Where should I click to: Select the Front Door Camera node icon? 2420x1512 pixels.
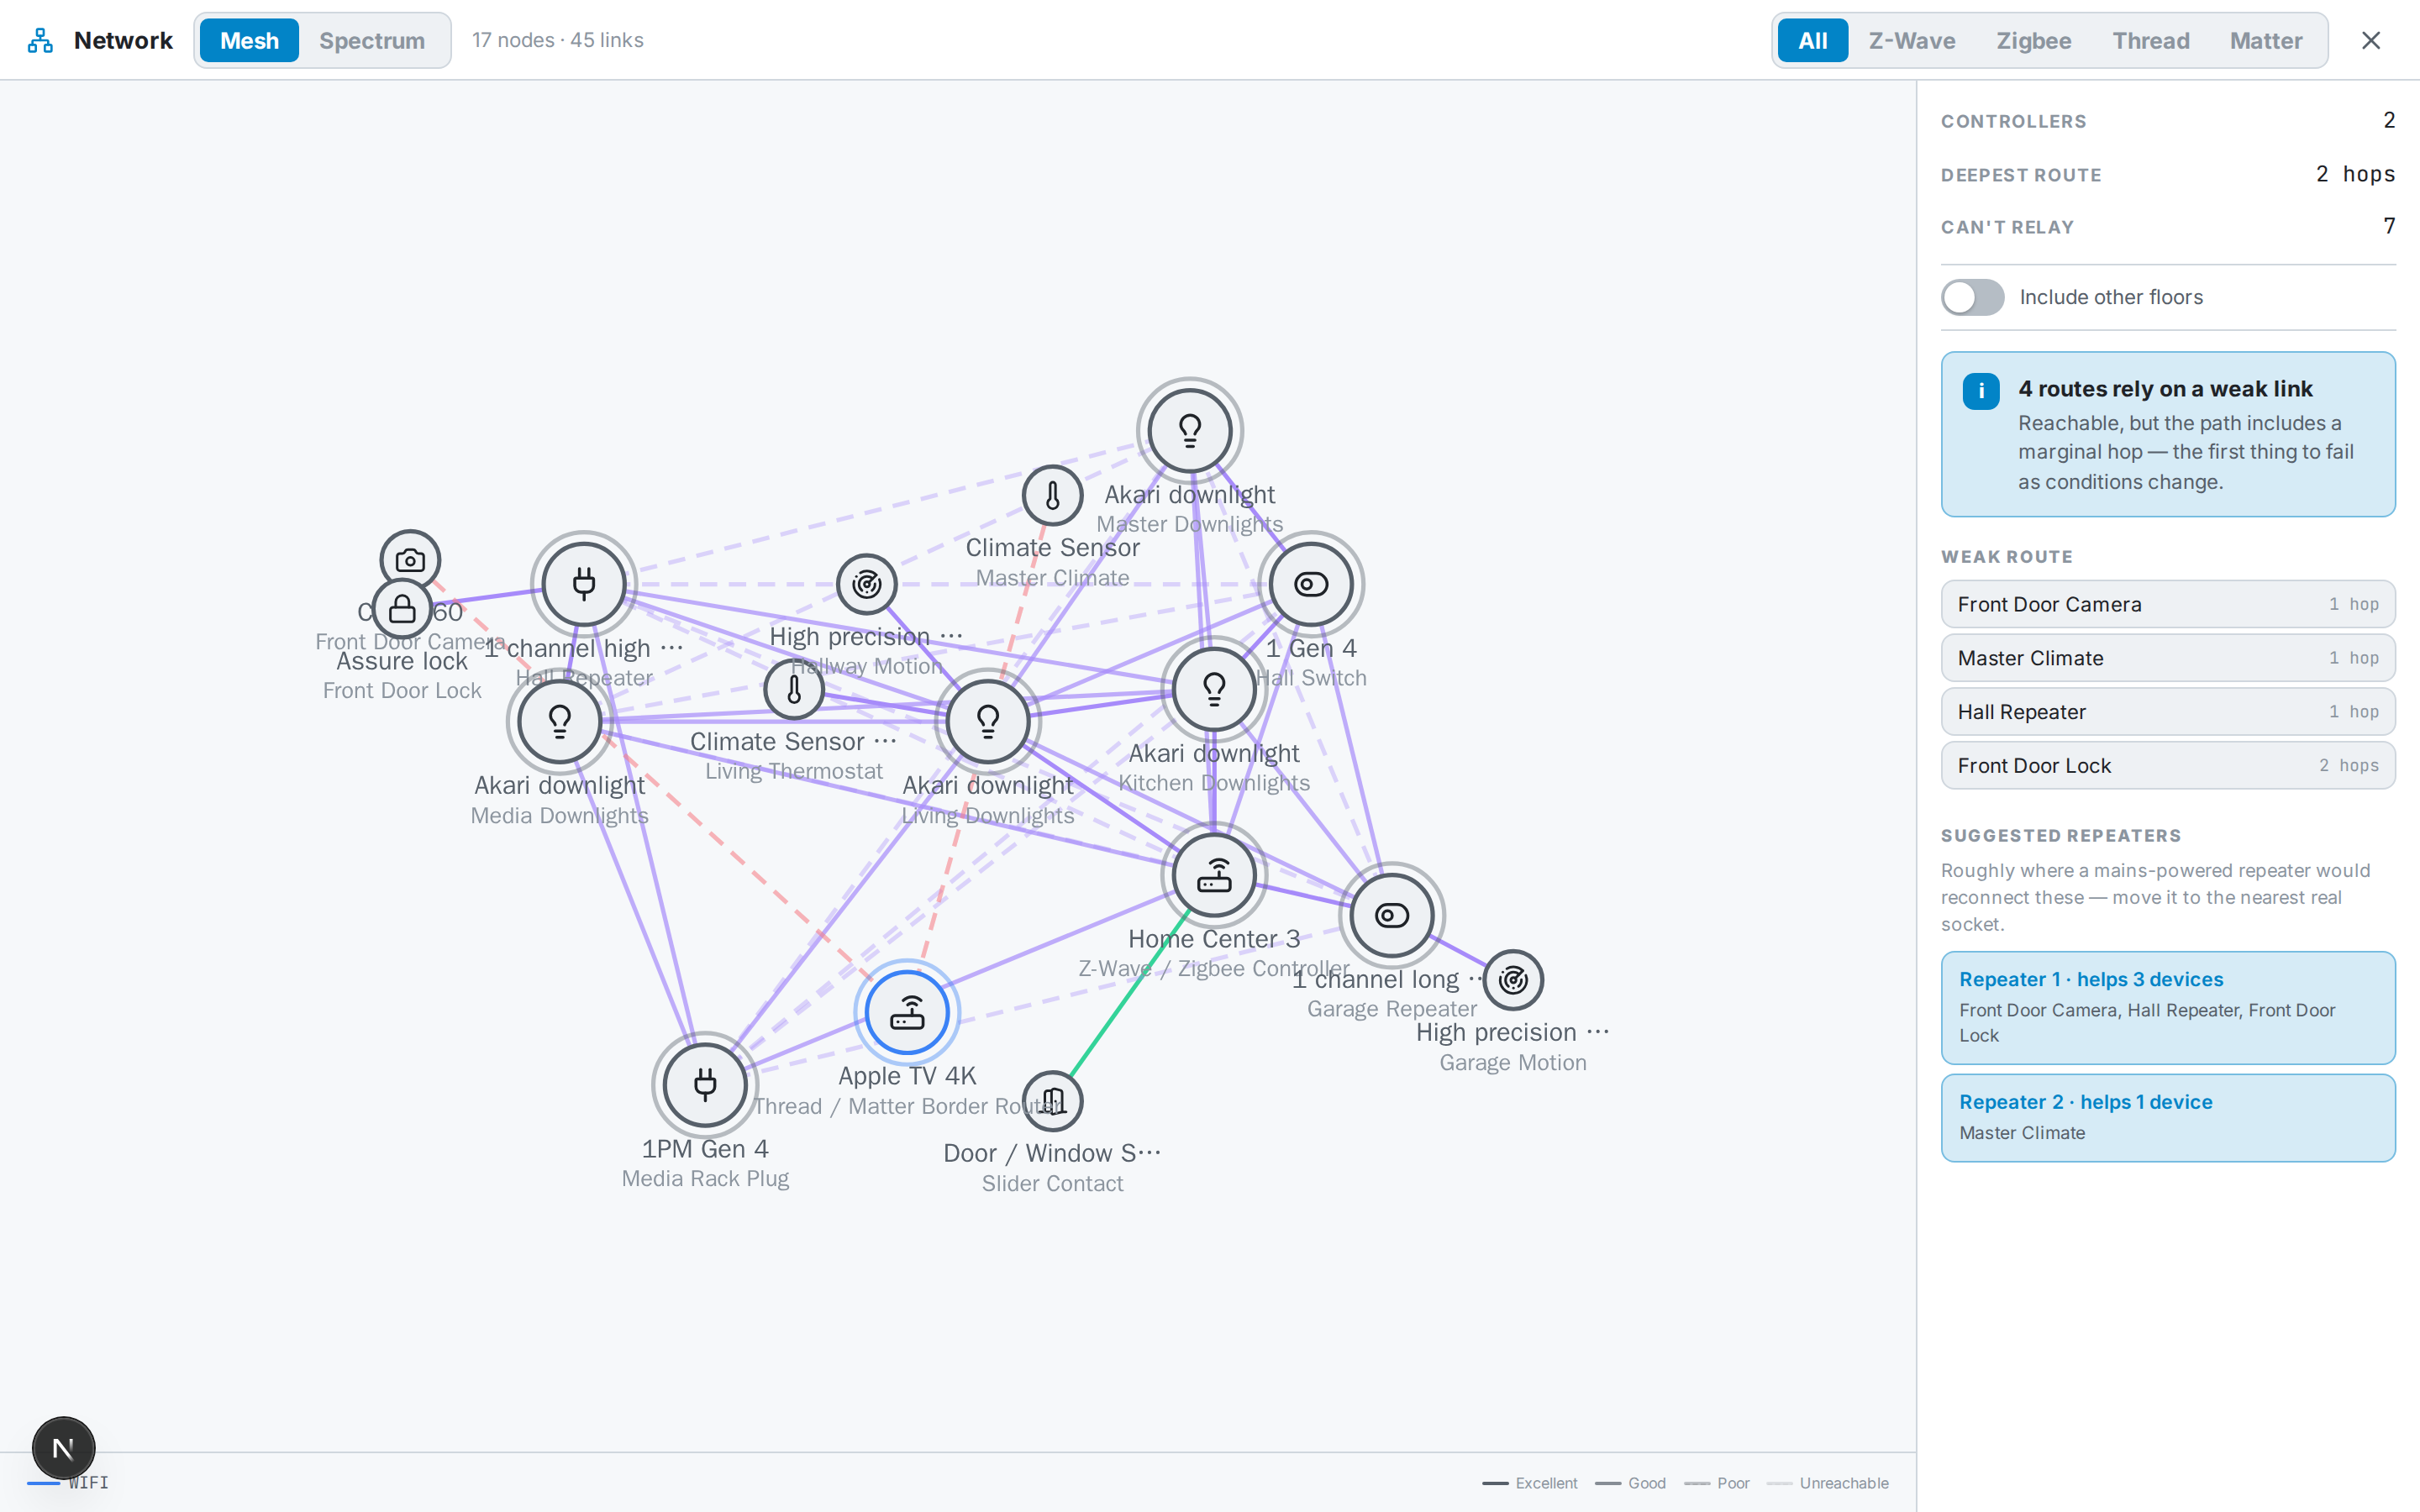click(x=410, y=559)
